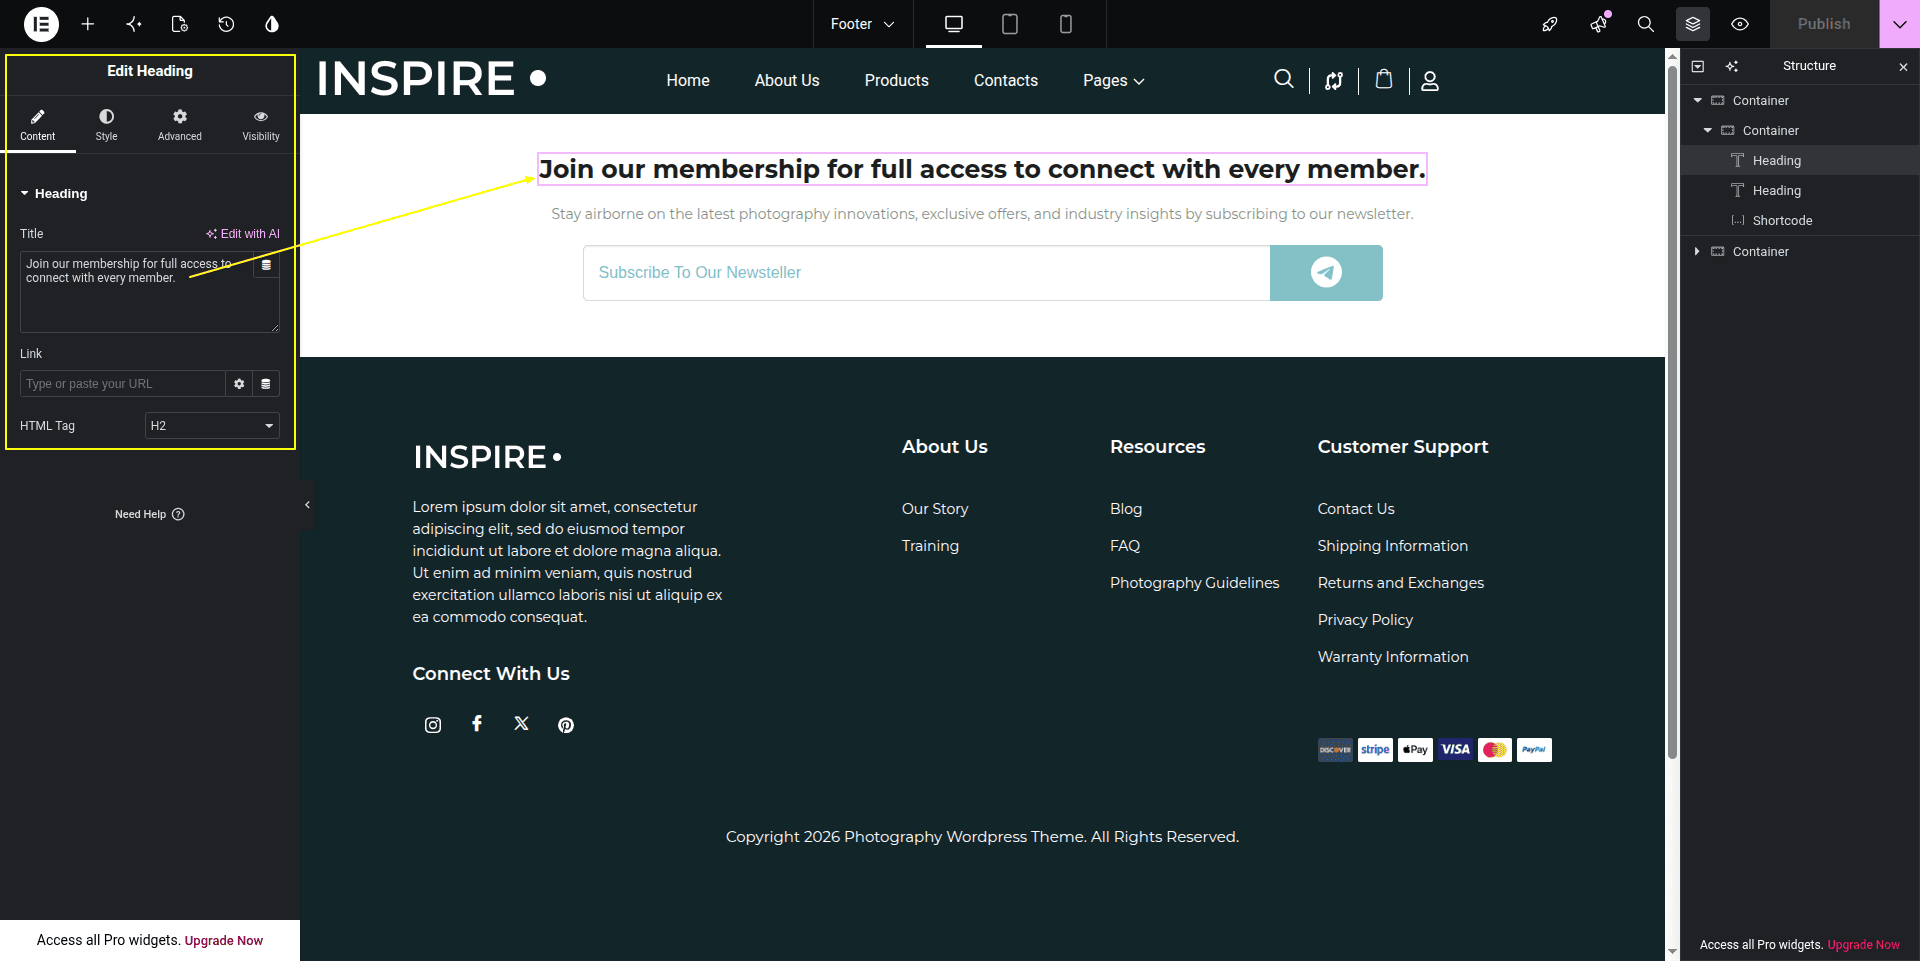Toggle the Structure layers icon
This screenshot has width=1920, height=961.
coord(1693,24)
